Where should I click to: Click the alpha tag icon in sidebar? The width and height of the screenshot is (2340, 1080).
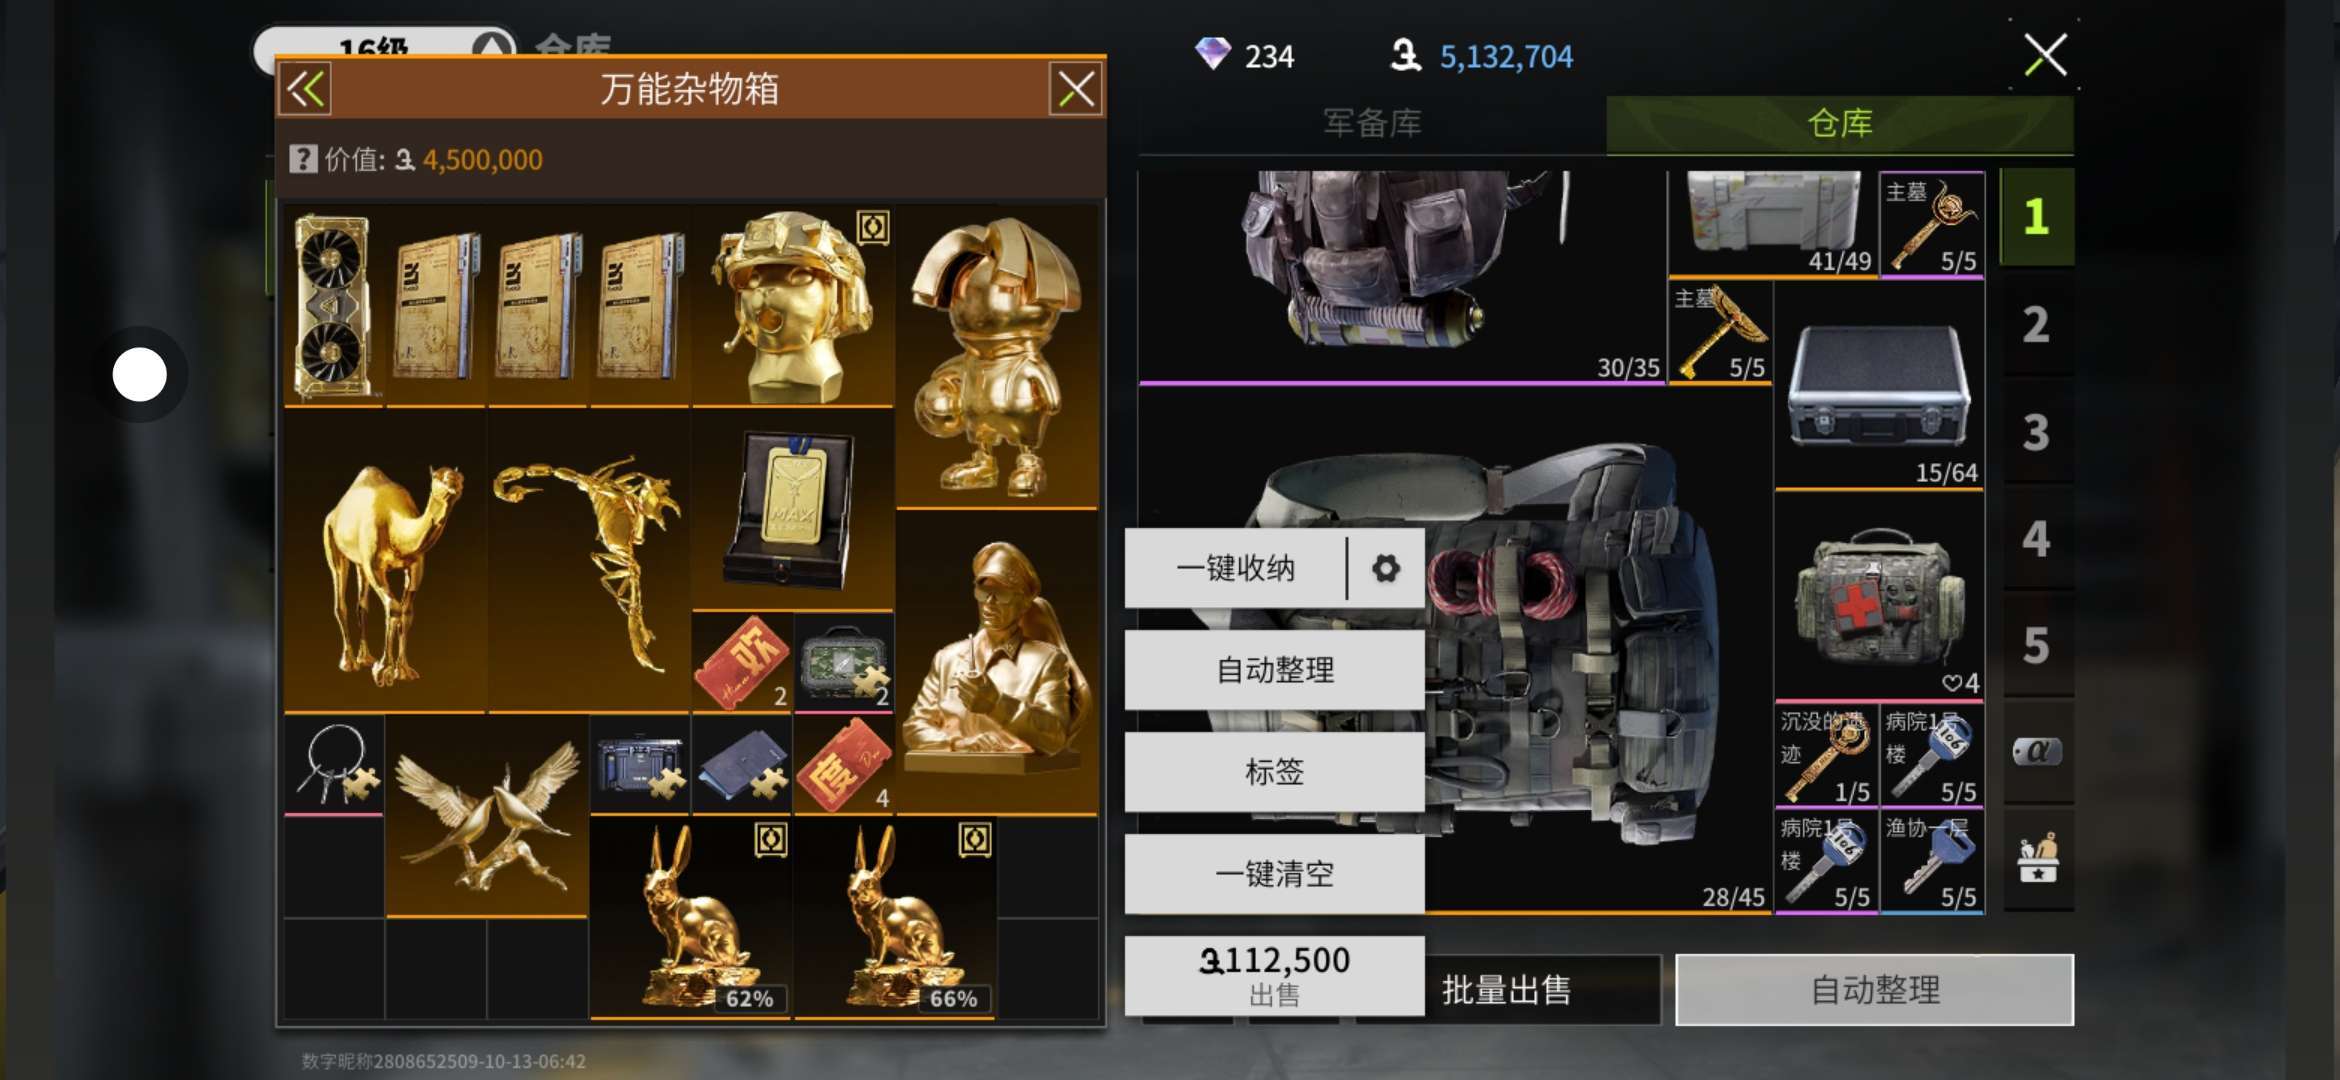pos(2037,752)
